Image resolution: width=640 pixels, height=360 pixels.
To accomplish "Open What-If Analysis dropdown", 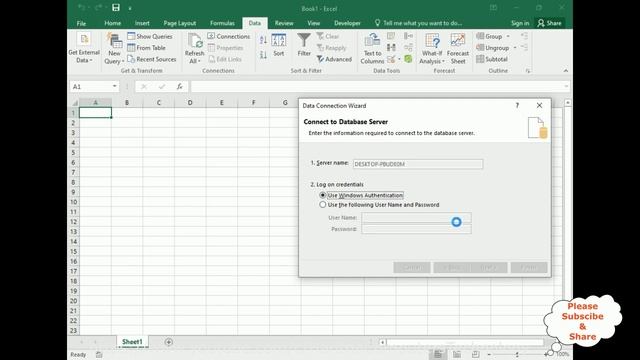I will 432,49.
